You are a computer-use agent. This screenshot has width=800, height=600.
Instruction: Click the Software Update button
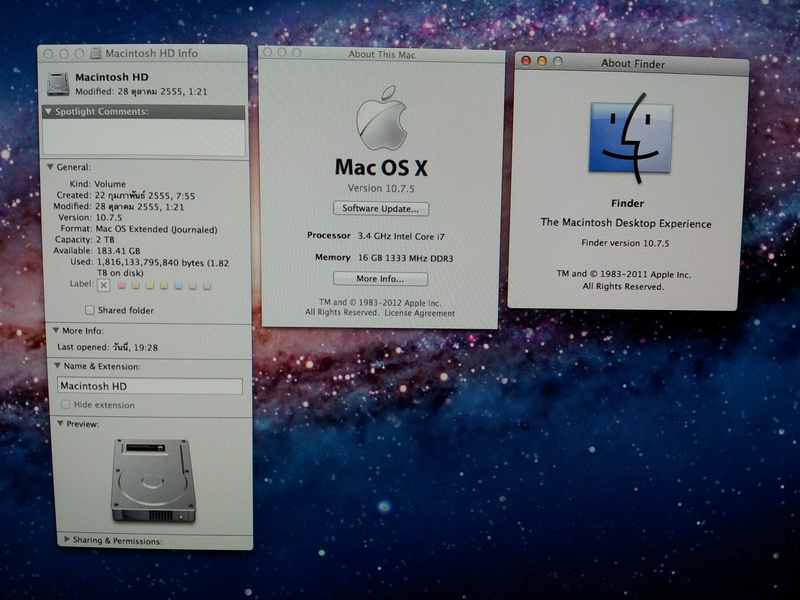(381, 208)
